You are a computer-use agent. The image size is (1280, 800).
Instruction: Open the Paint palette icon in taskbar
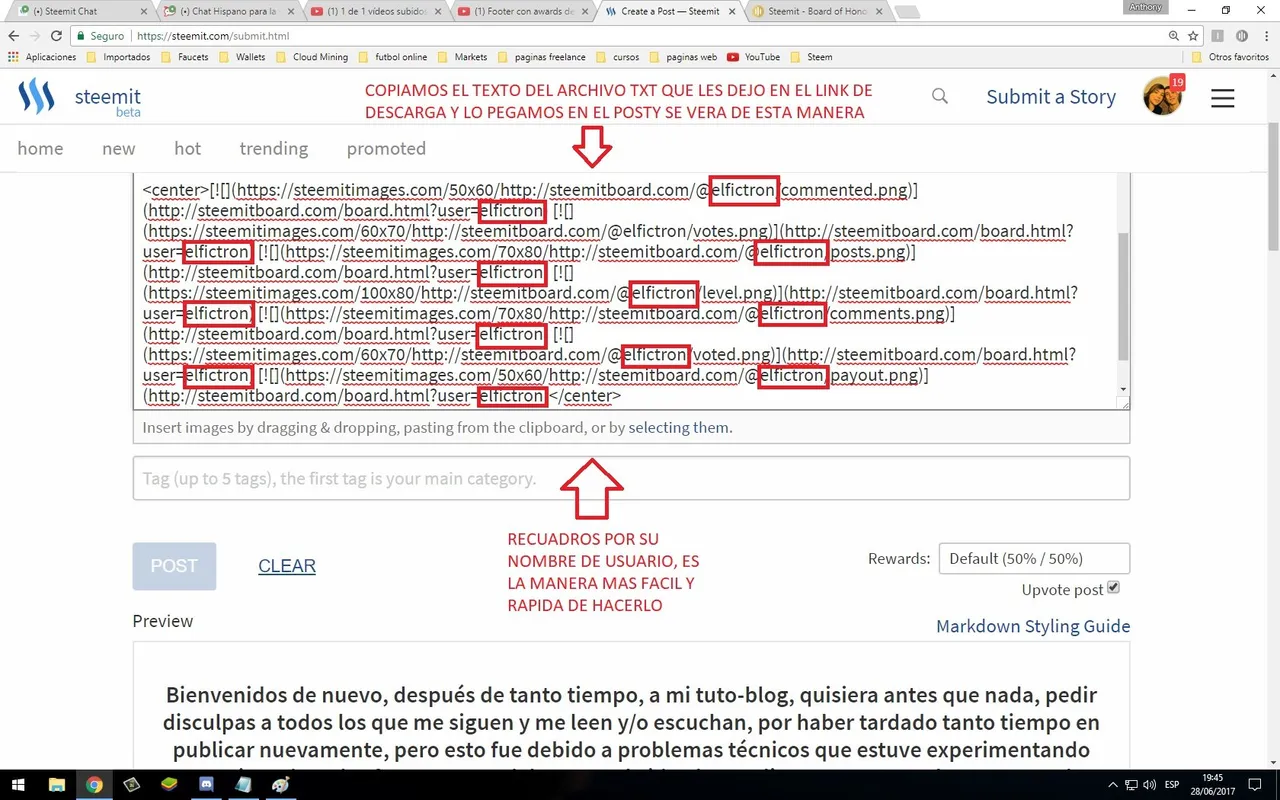pyautogui.click(x=282, y=785)
